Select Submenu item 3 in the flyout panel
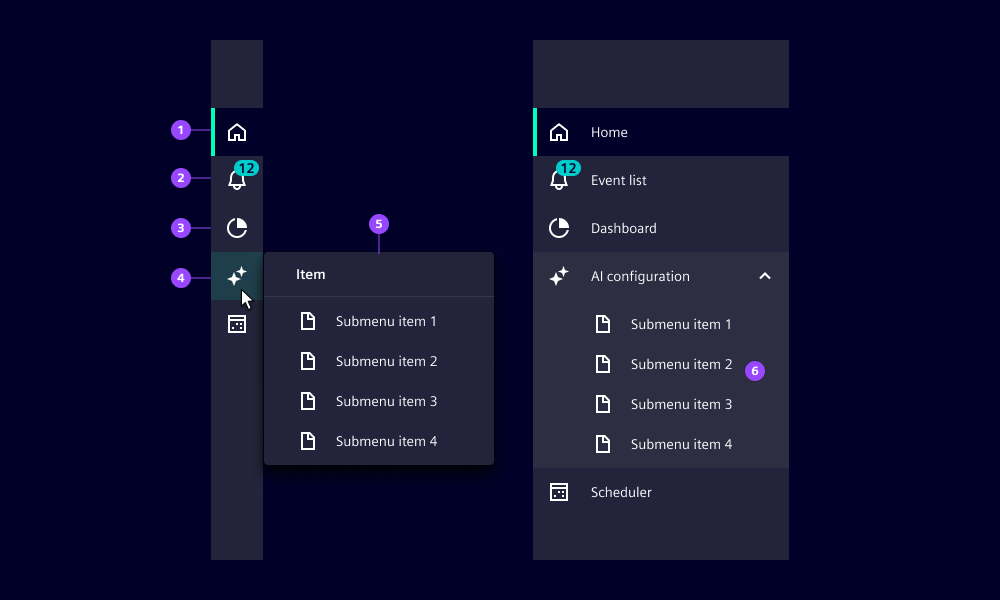The width and height of the screenshot is (1000, 600). [x=386, y=401]
